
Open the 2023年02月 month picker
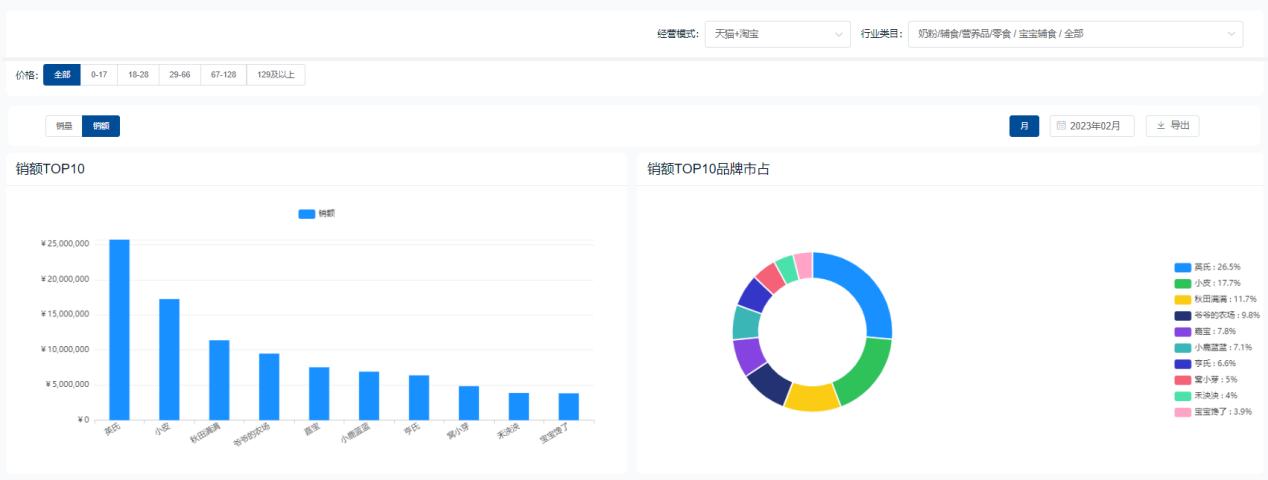click(1092, 126)
